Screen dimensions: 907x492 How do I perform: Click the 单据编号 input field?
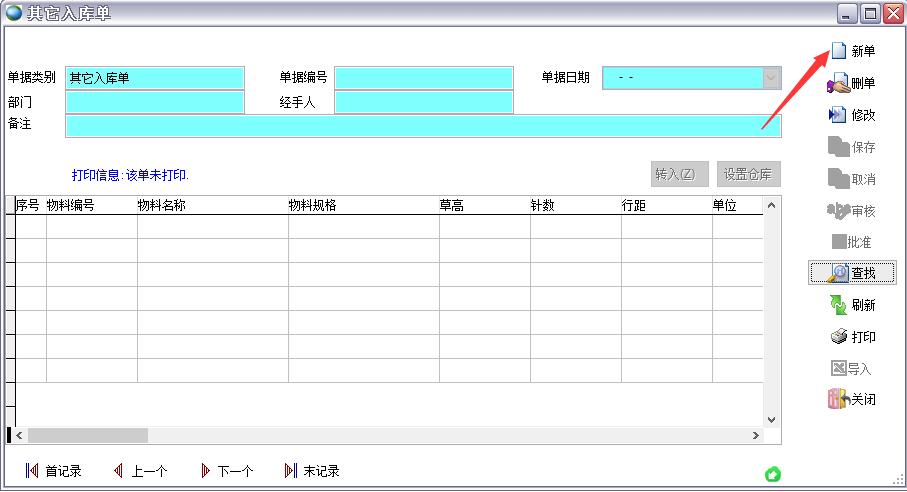point(423,78)
